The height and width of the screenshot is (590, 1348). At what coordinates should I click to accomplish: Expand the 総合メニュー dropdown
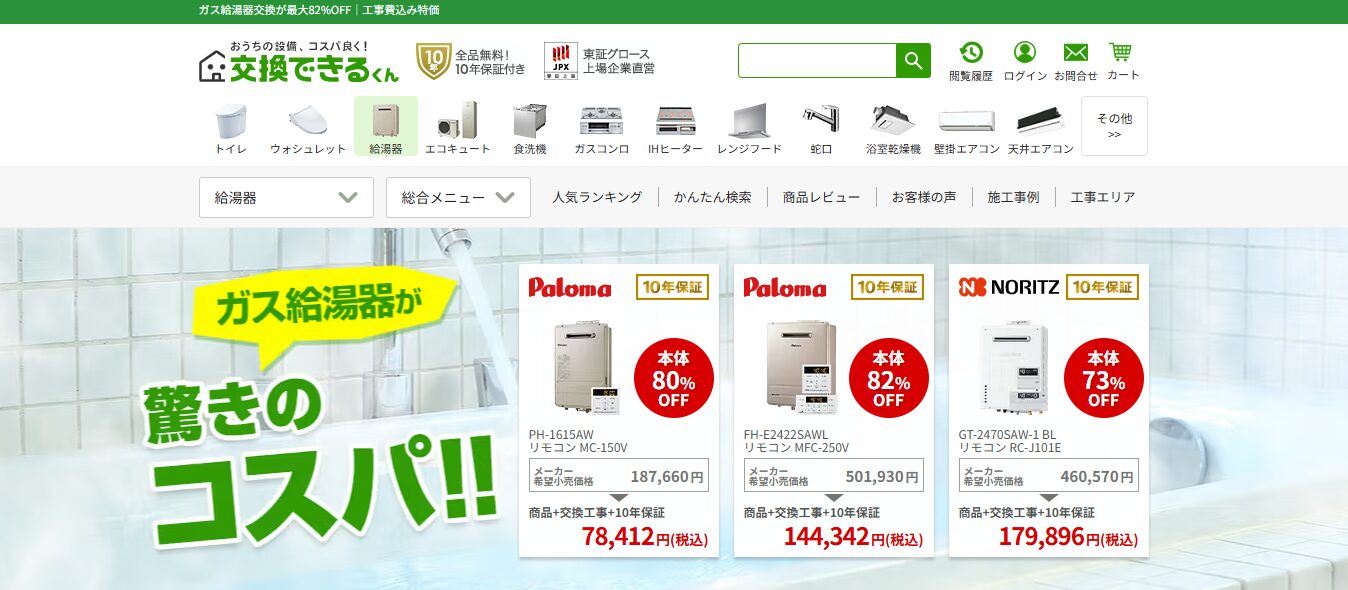(x=458, y=197)
